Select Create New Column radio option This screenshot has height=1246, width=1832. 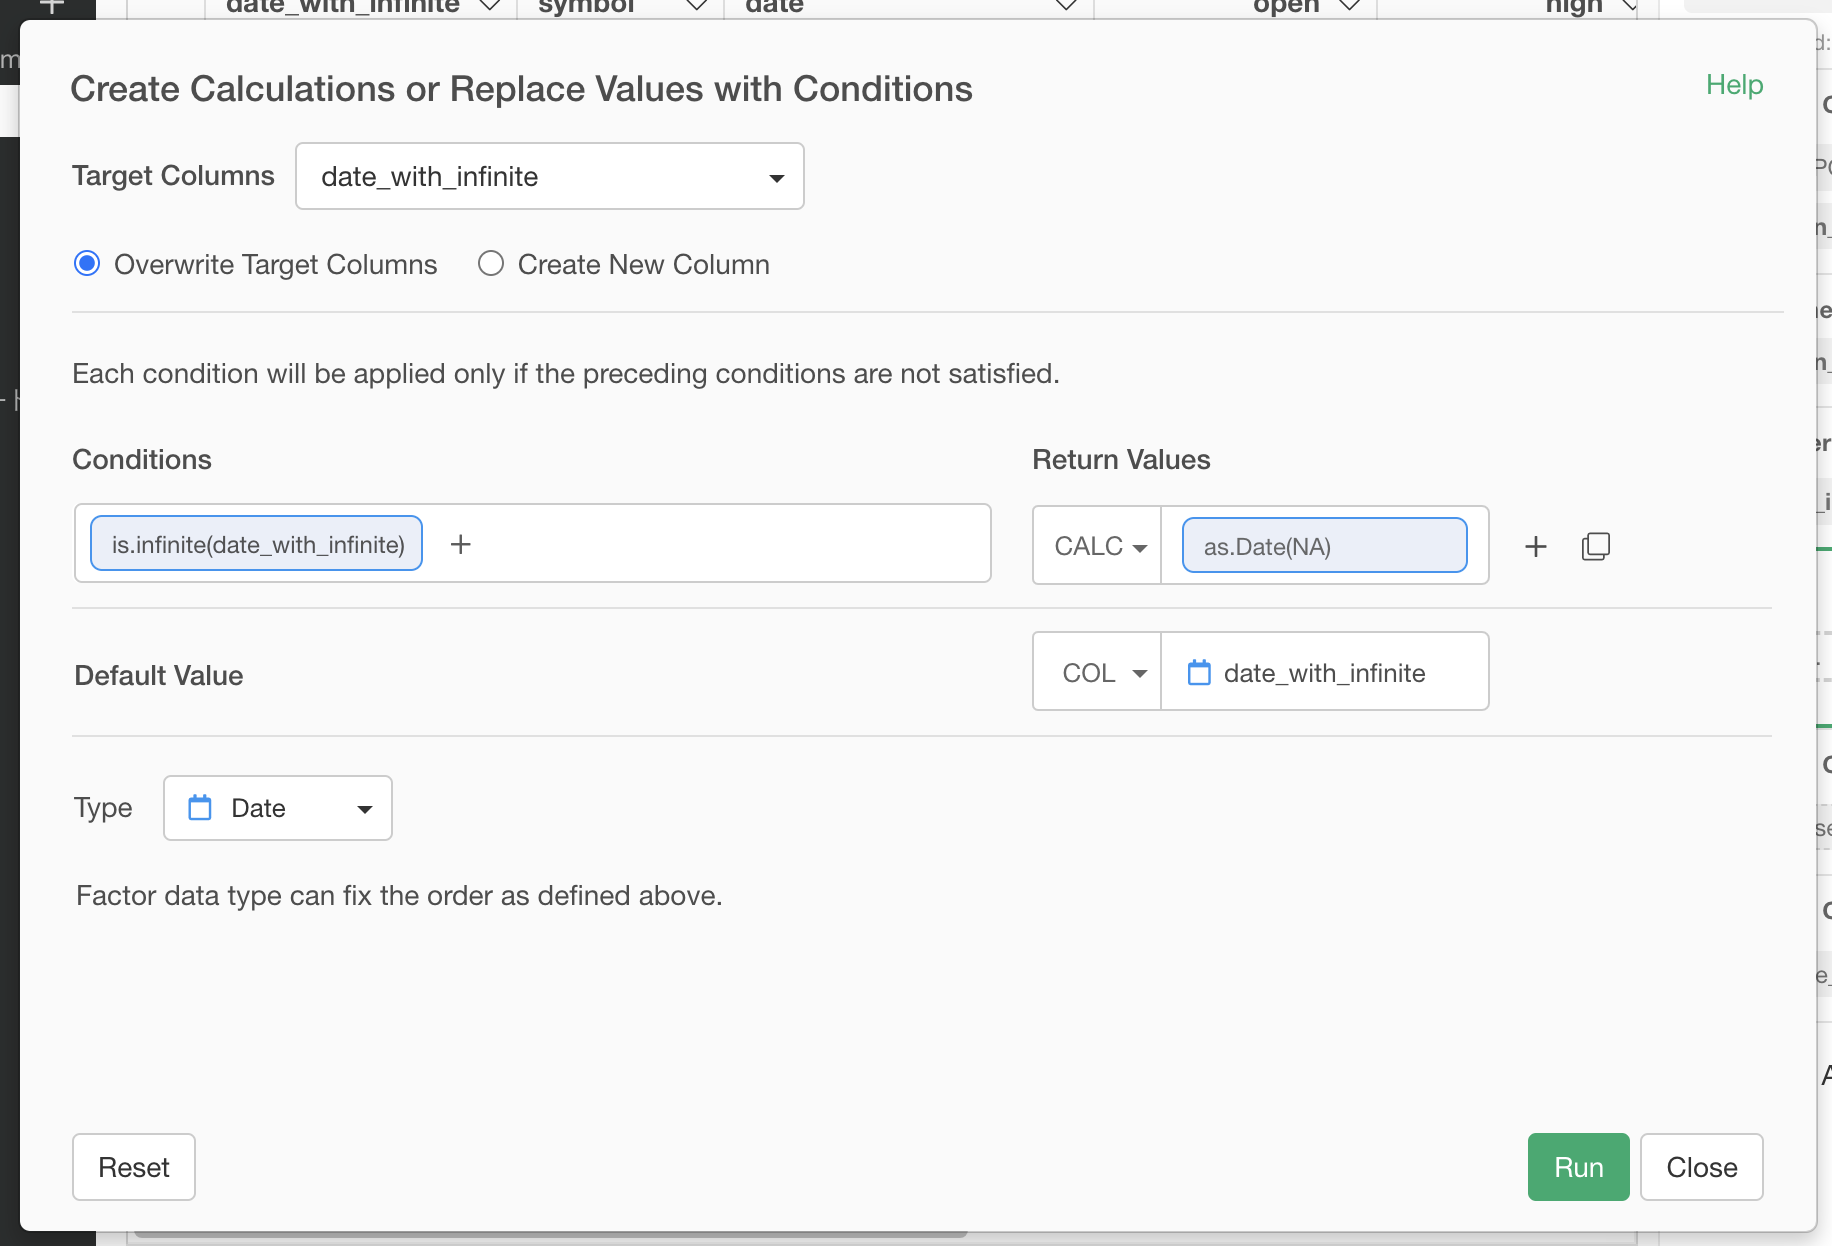coord(490,264)
